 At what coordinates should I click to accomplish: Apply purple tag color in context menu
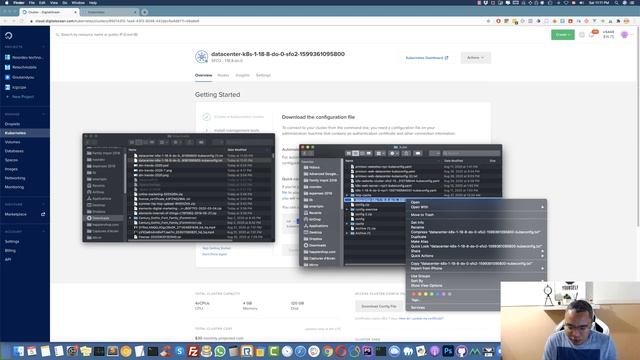[x=444, y=294]
